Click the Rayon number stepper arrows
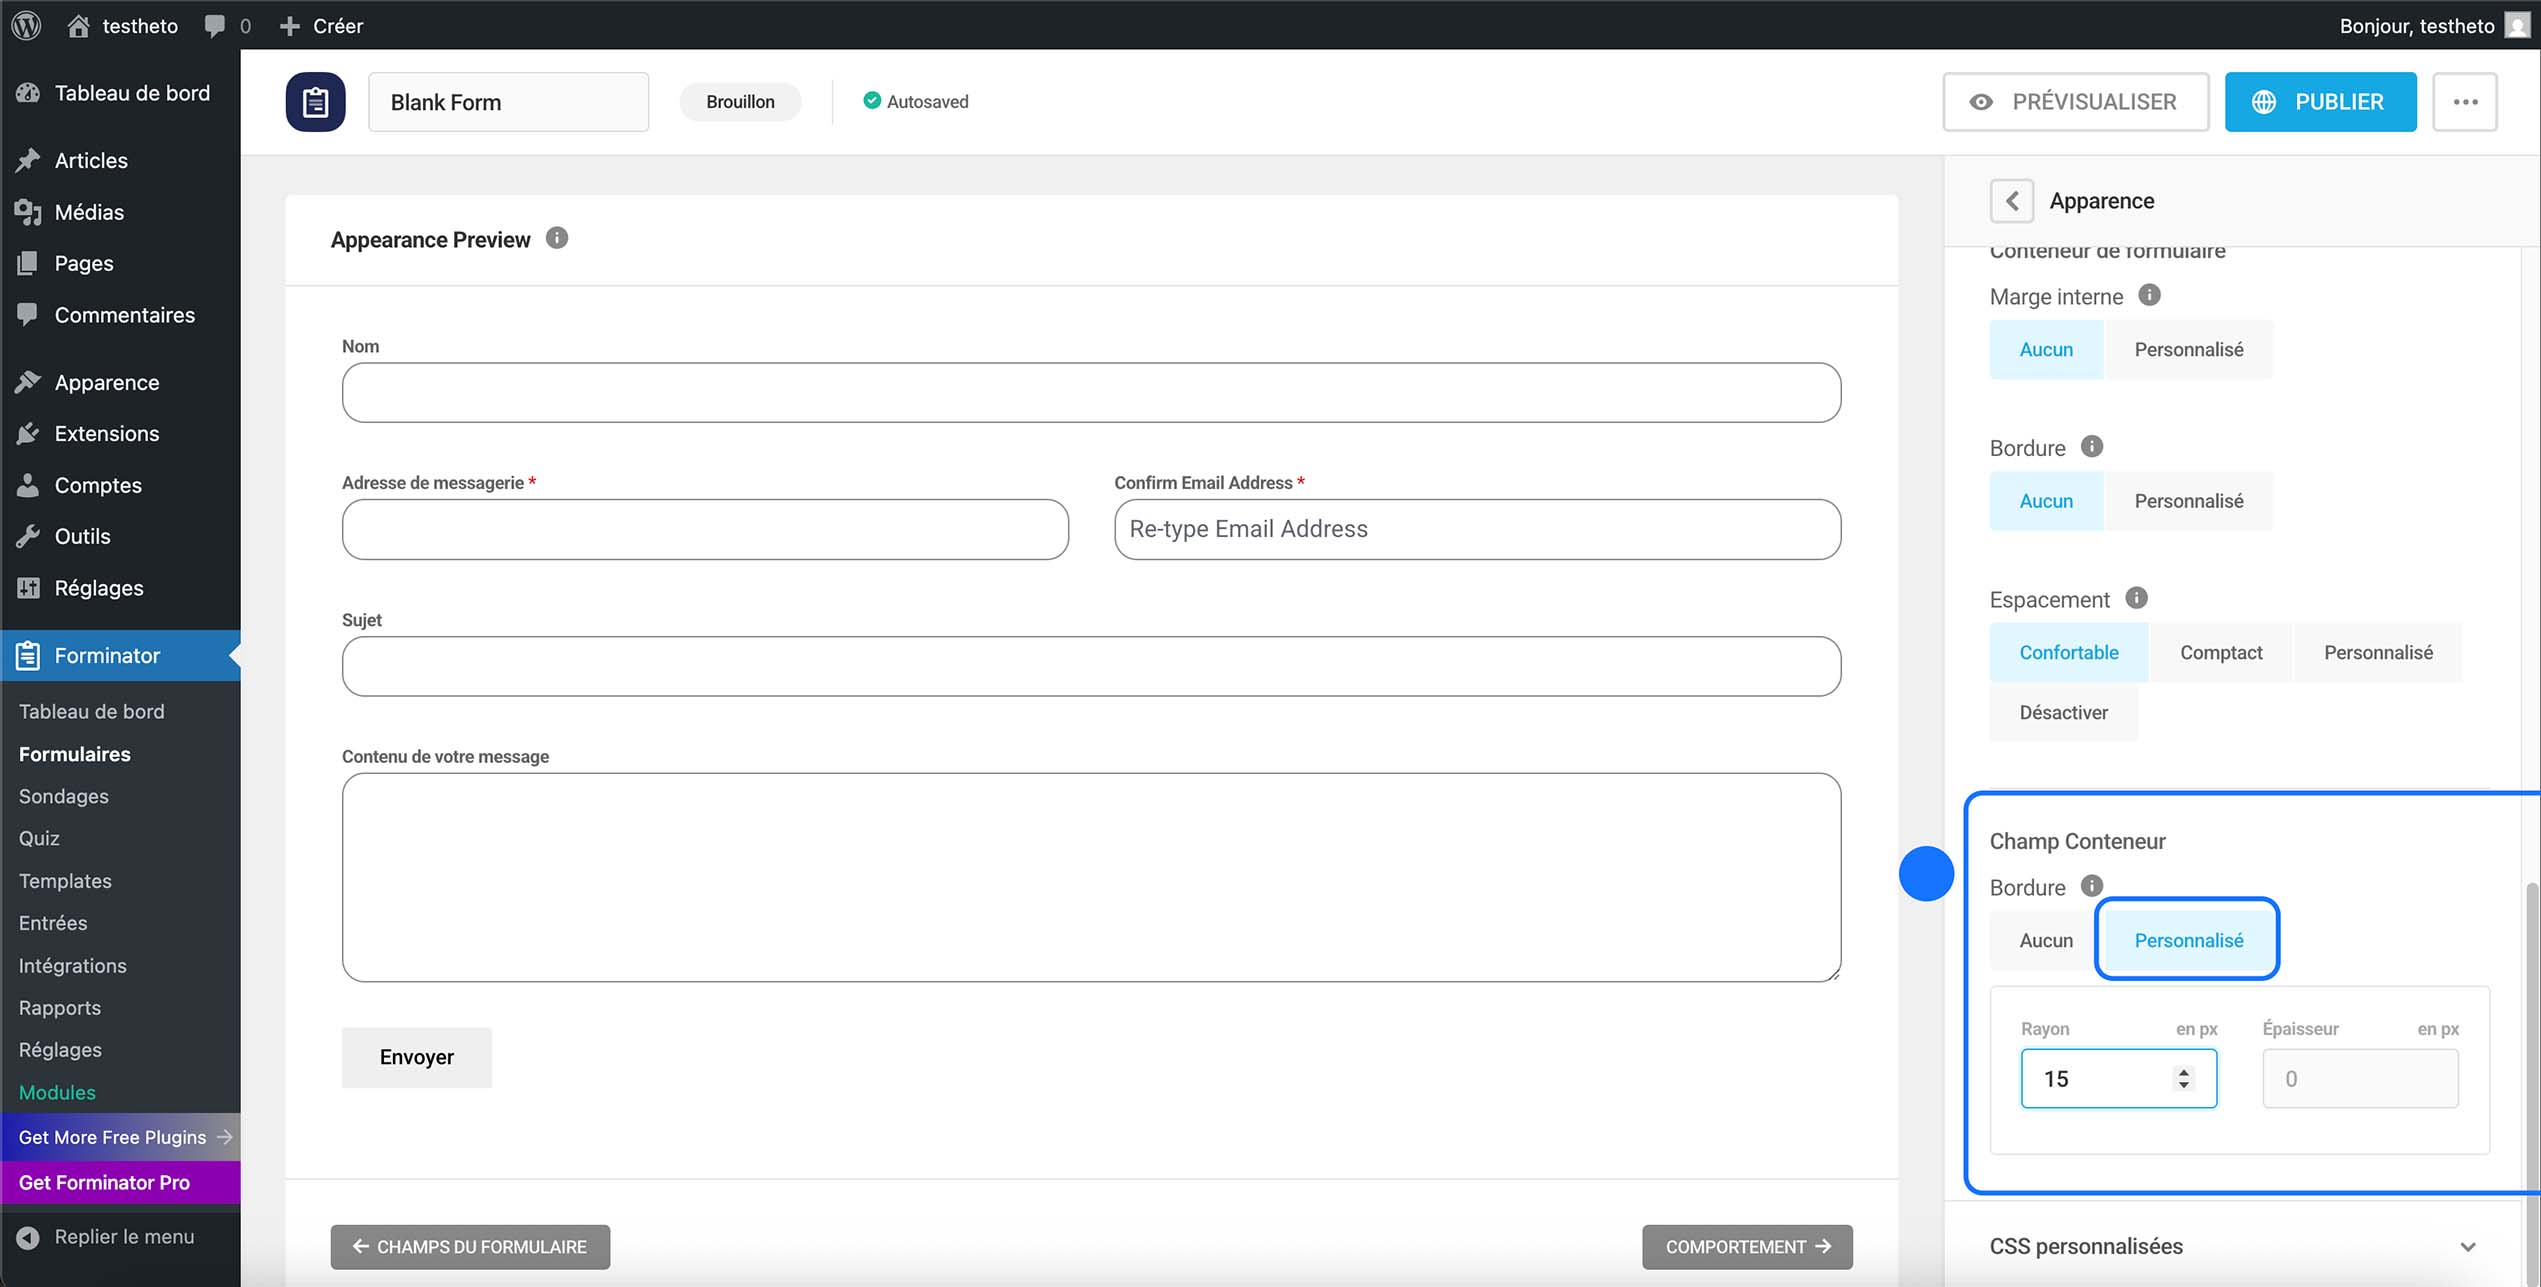Screen dimensions: 2541x1287 point(2184,1078)
